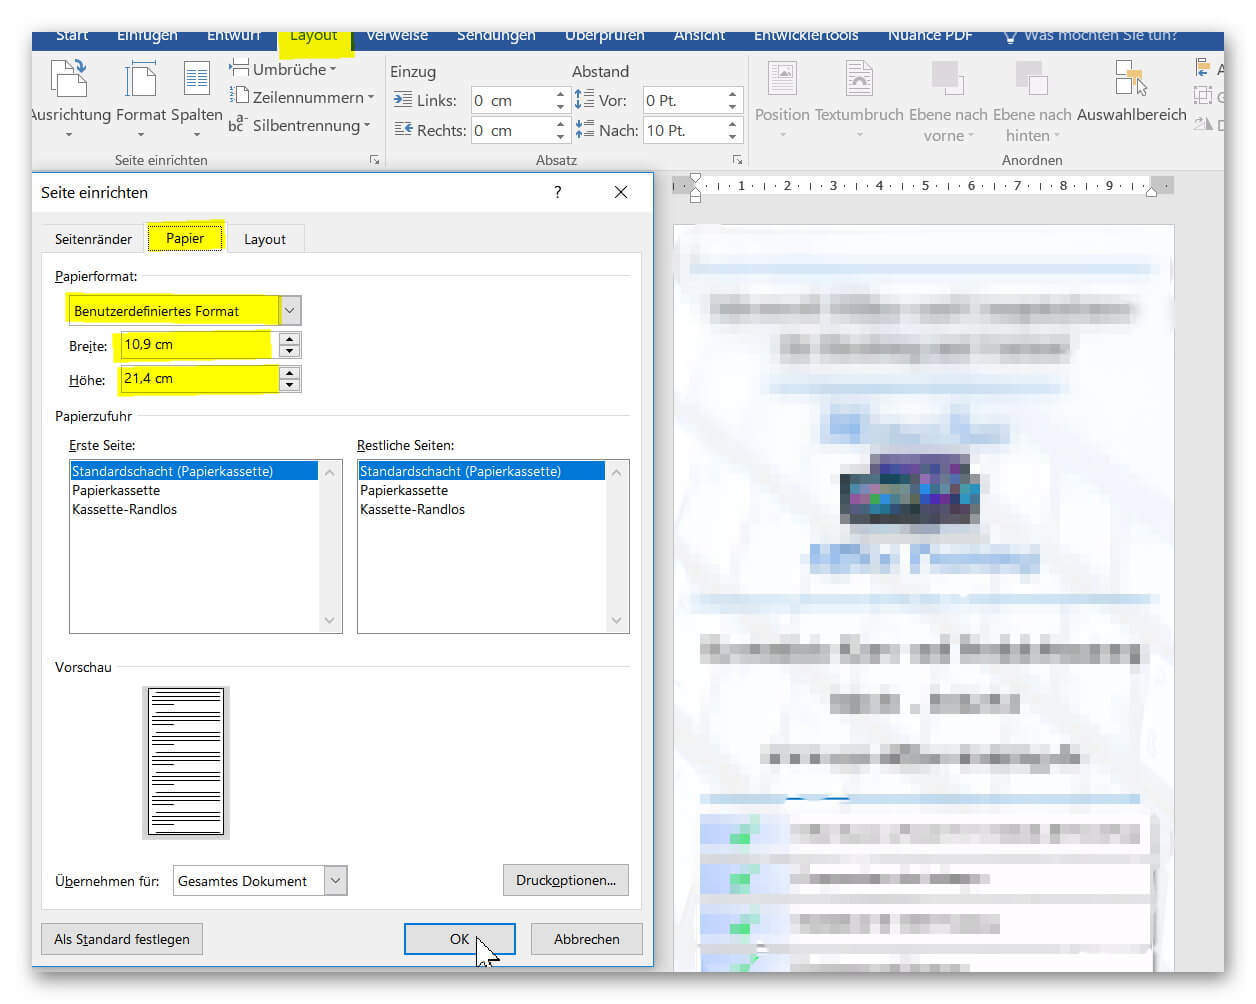The width and height of the screenshot is (1256, 1004).
Task: Click the Nach spacing input field
Action: click(684, 130)
